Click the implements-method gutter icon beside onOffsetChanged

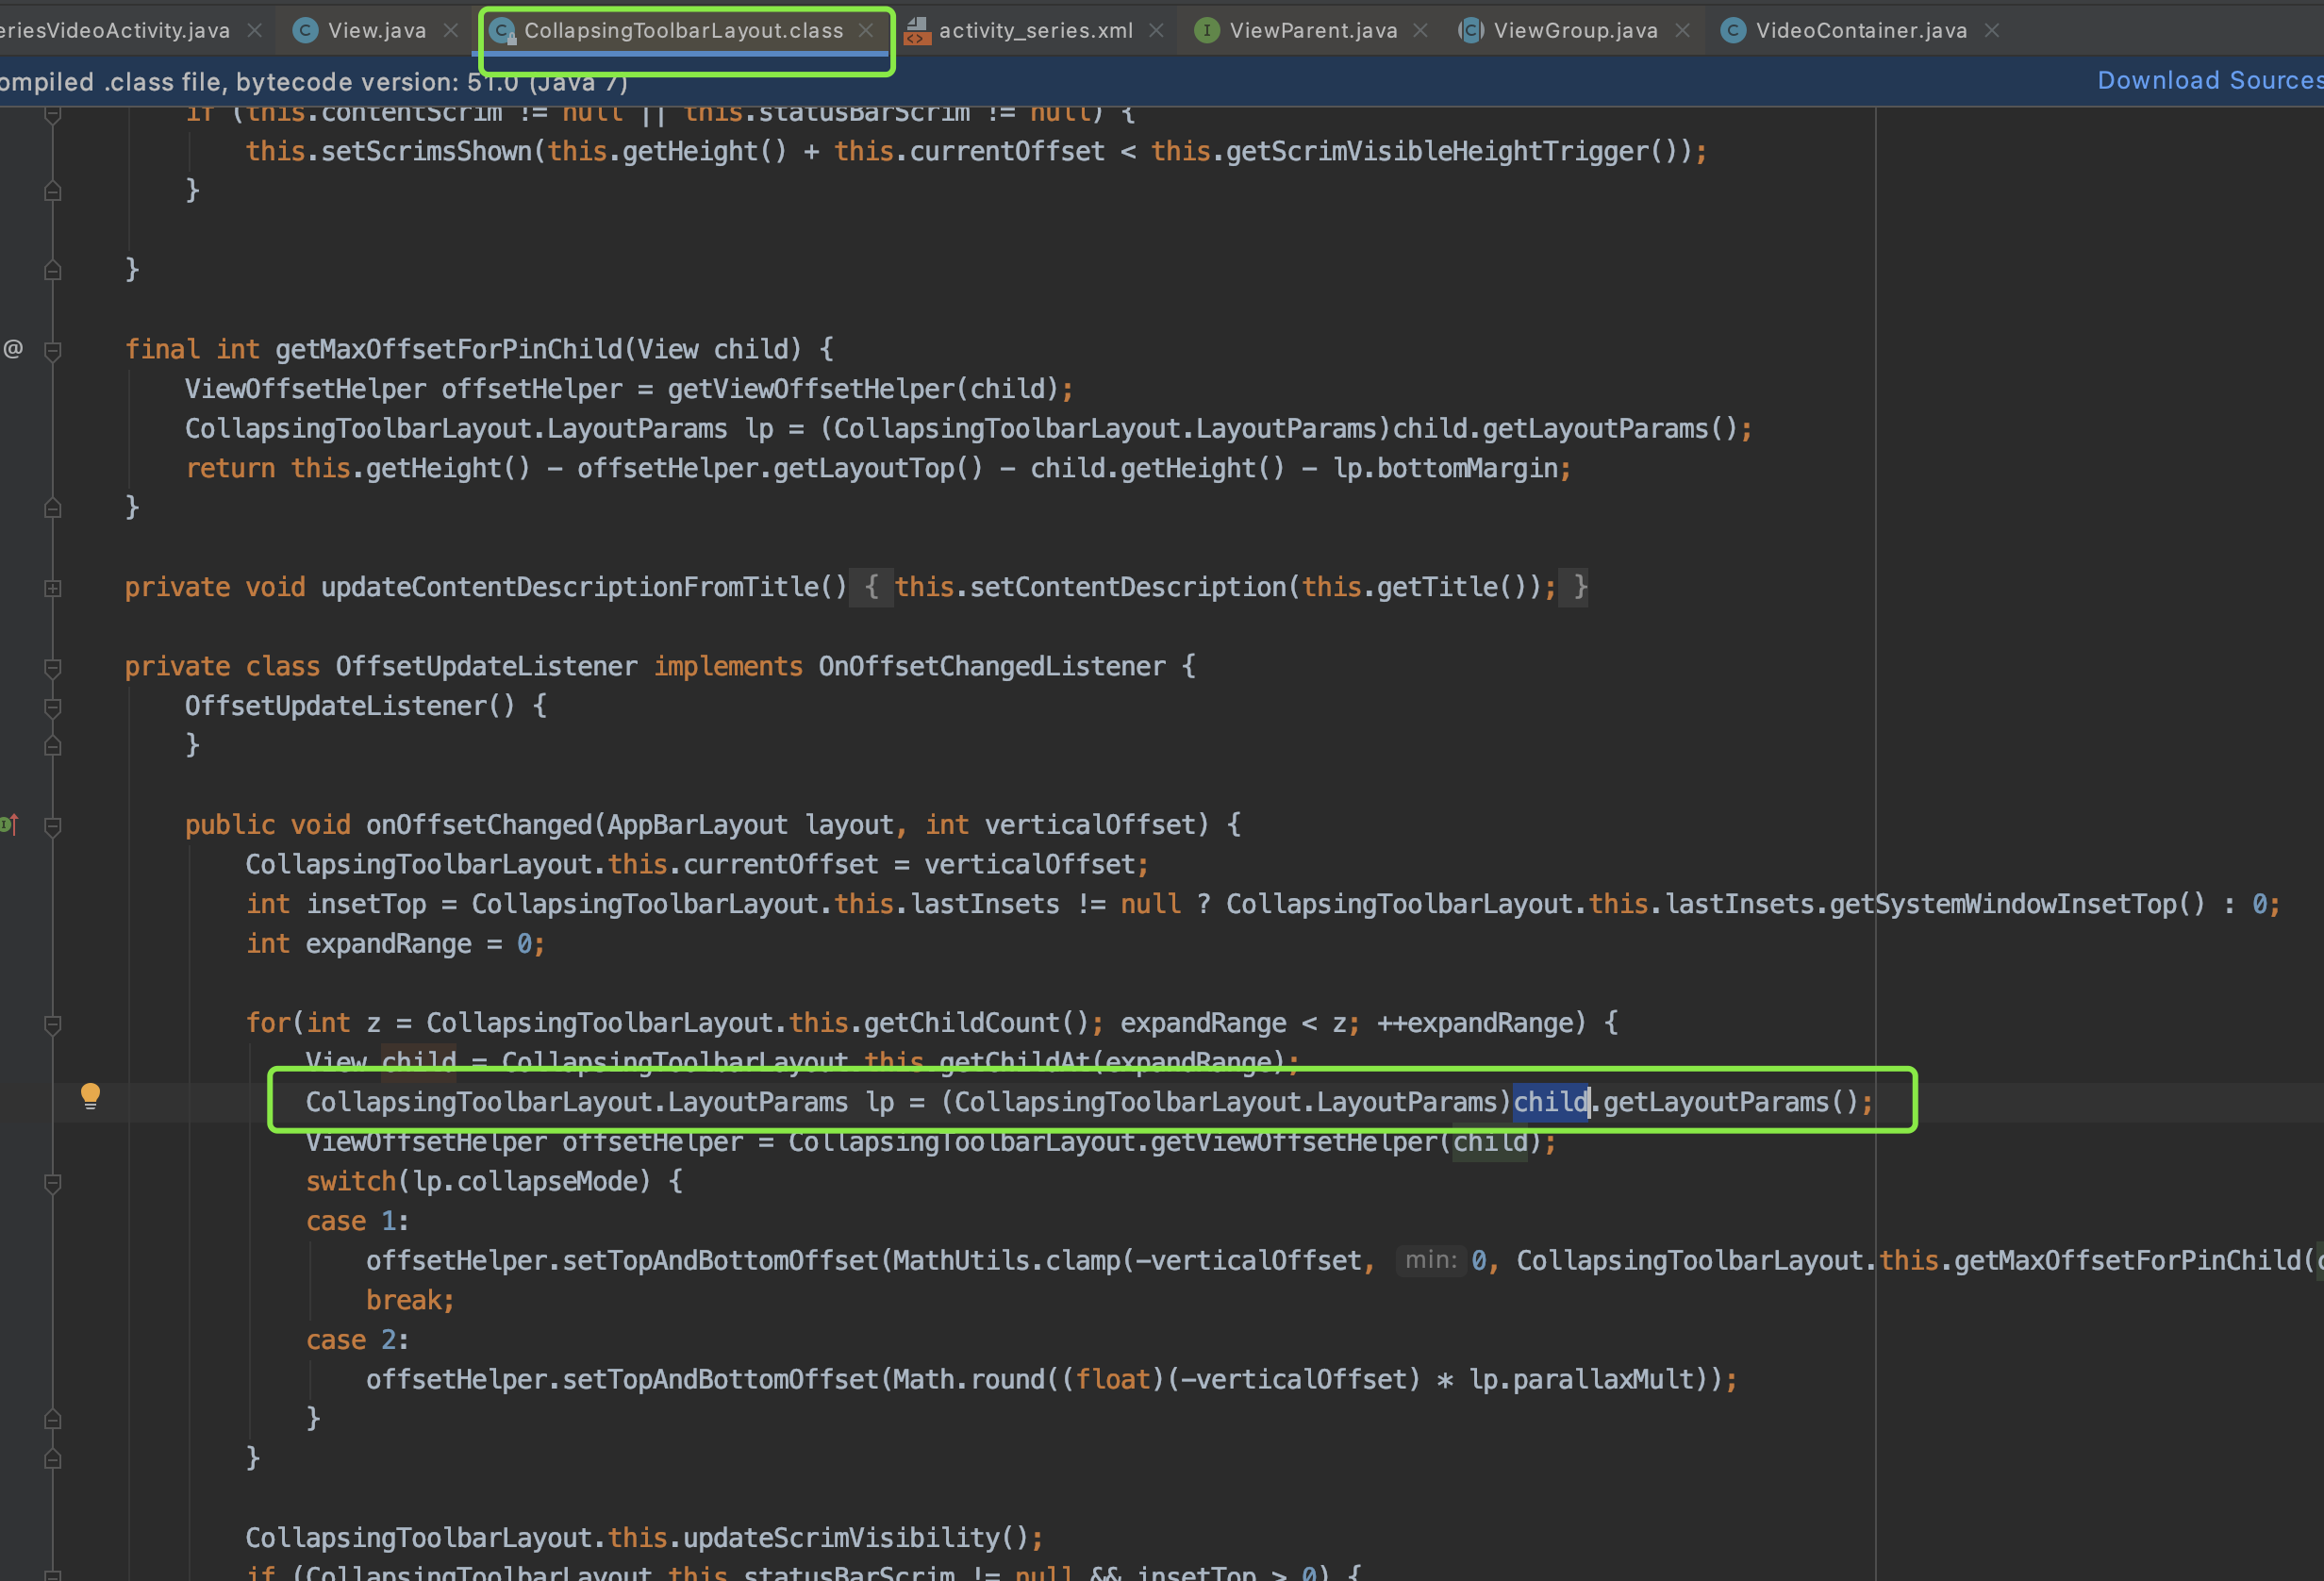10,825
